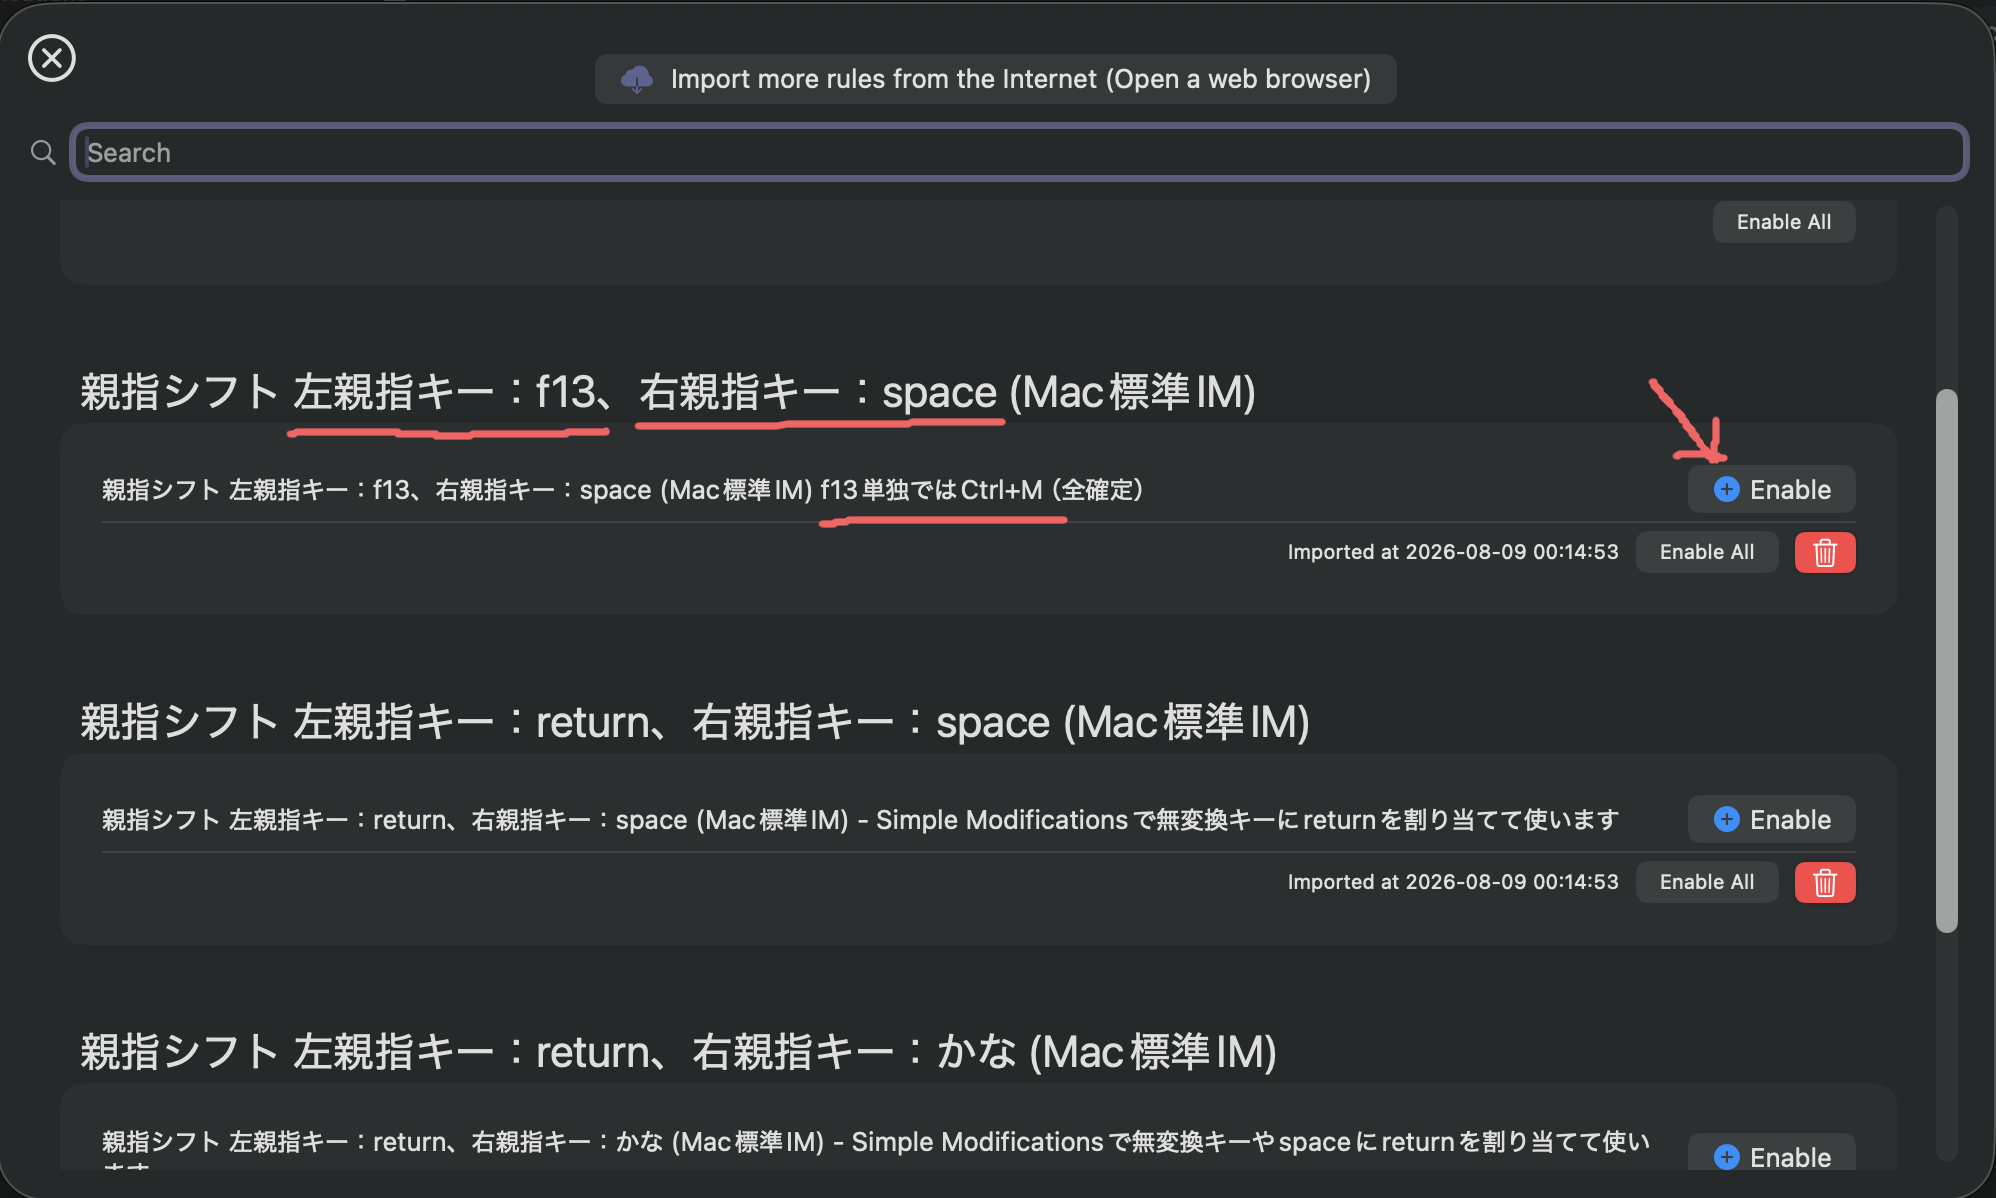Close the rule import dialog

point(52,58)
